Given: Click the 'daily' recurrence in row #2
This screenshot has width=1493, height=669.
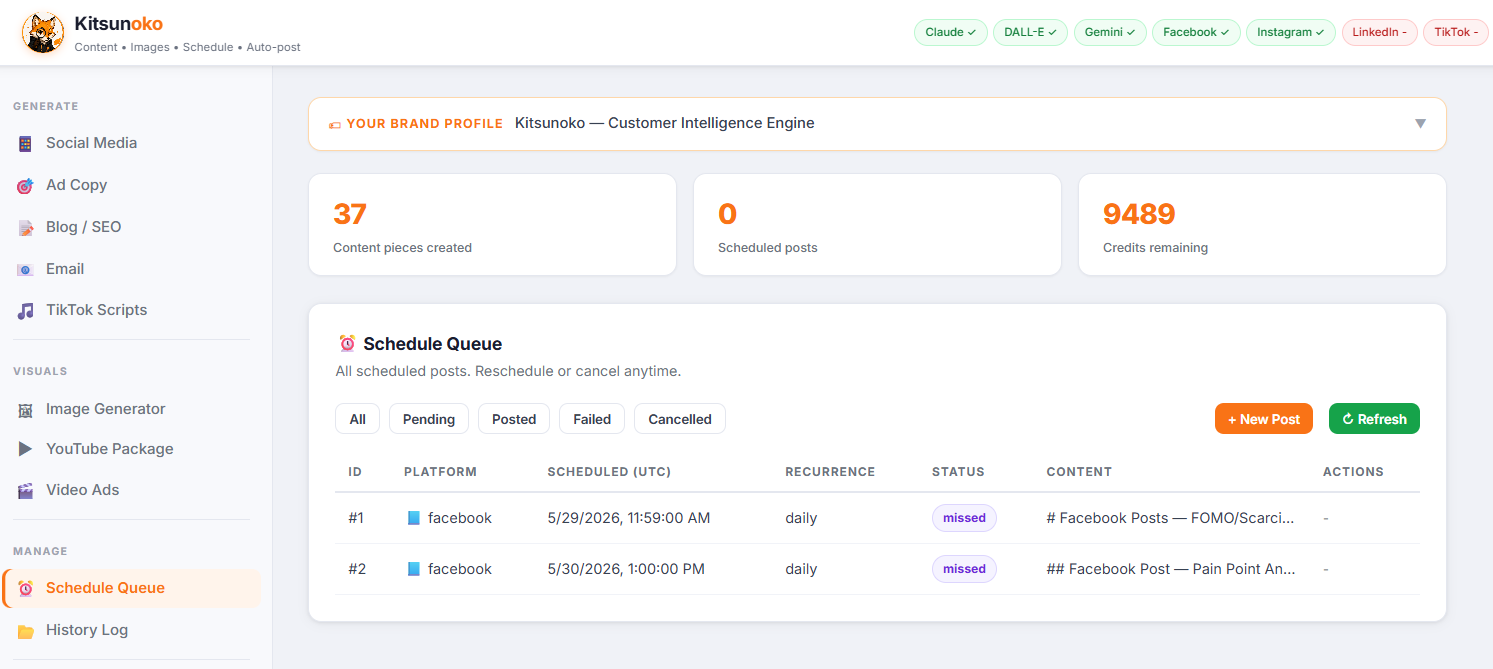Looking at the screenshot, I should [801, 569].
